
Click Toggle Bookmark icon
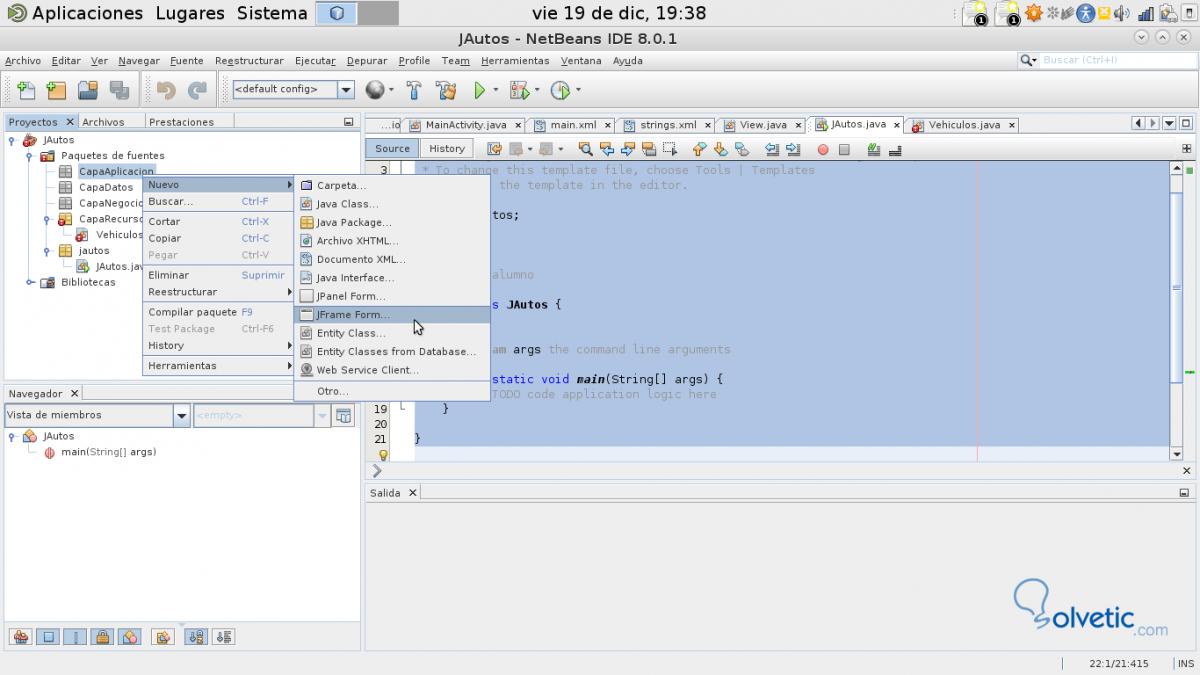pyautogui.click(x=741, y=149)
